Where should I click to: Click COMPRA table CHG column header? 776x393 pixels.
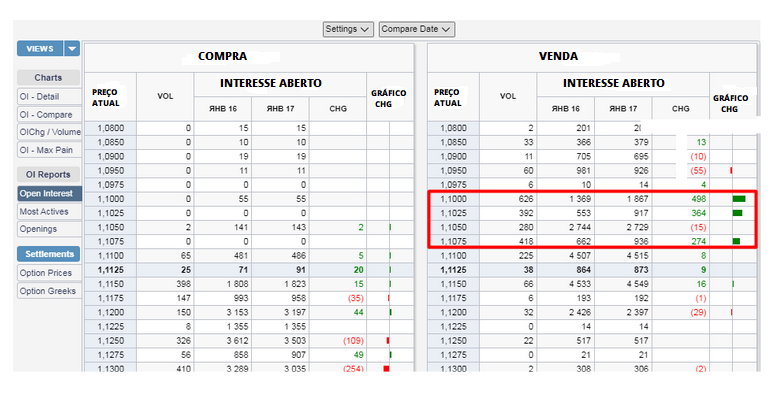pos(338,109)
